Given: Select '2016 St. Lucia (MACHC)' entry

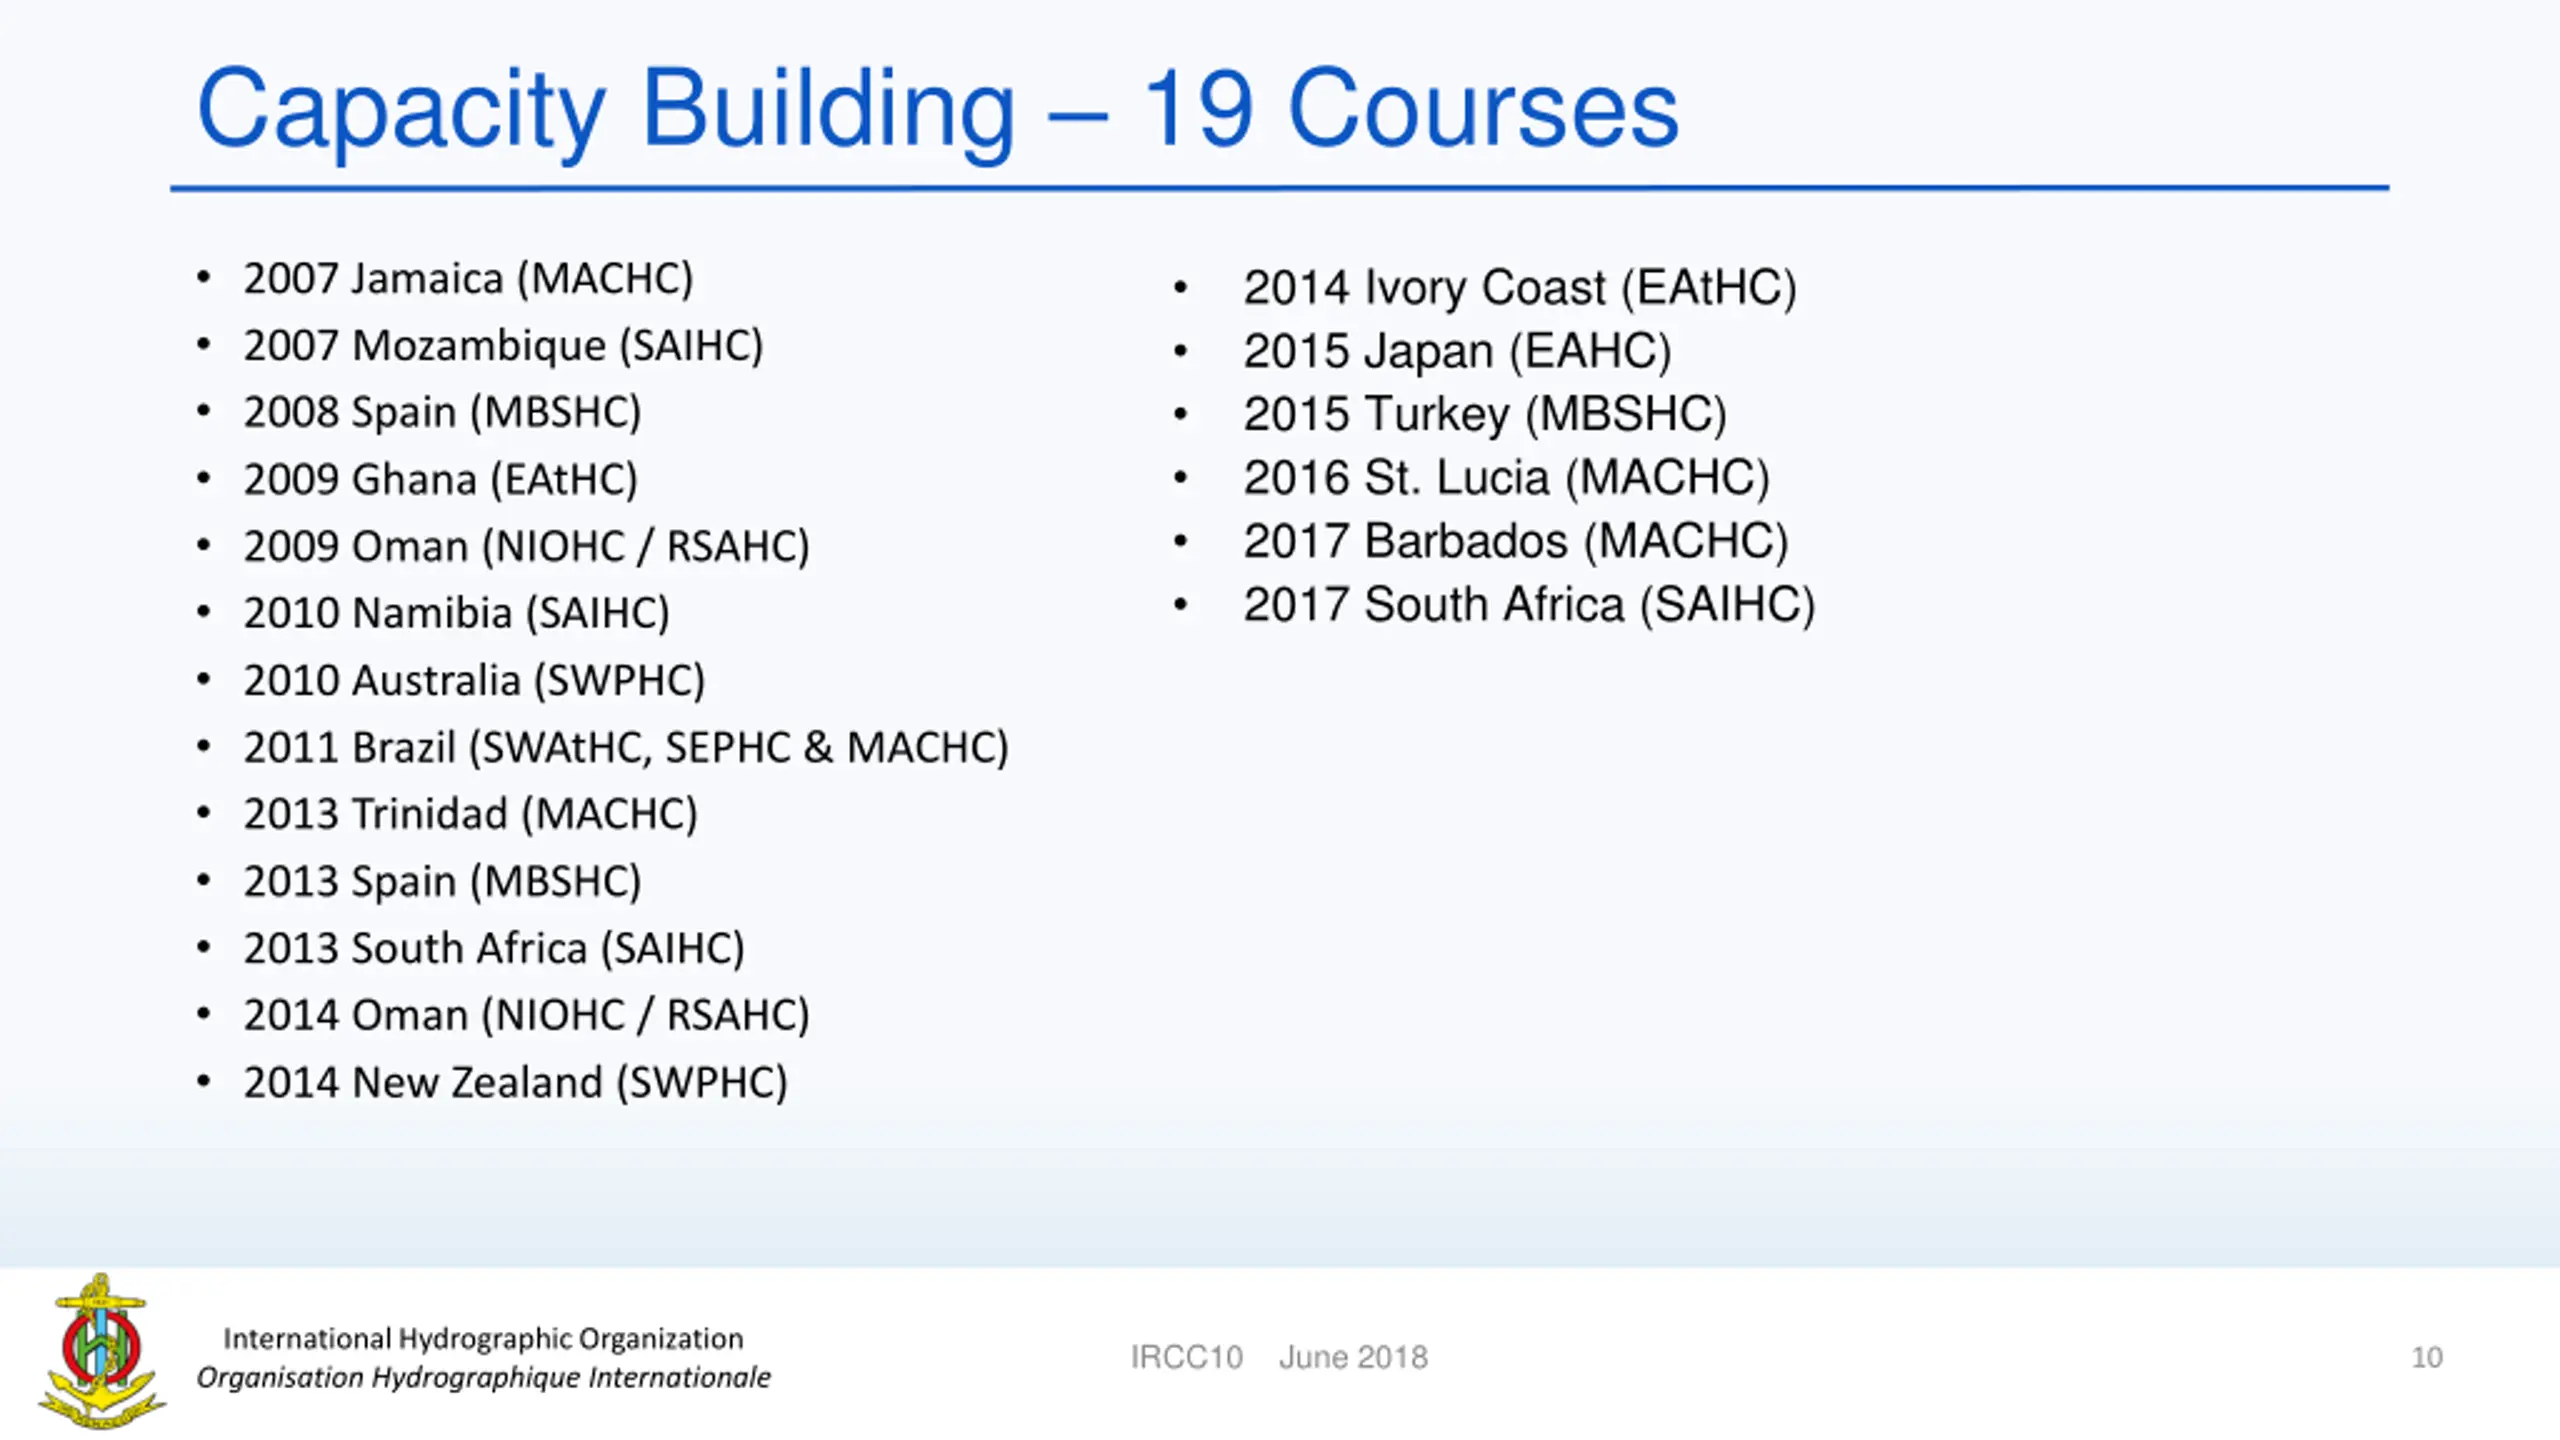Looking at the screenshot, I should (1506, 478).
